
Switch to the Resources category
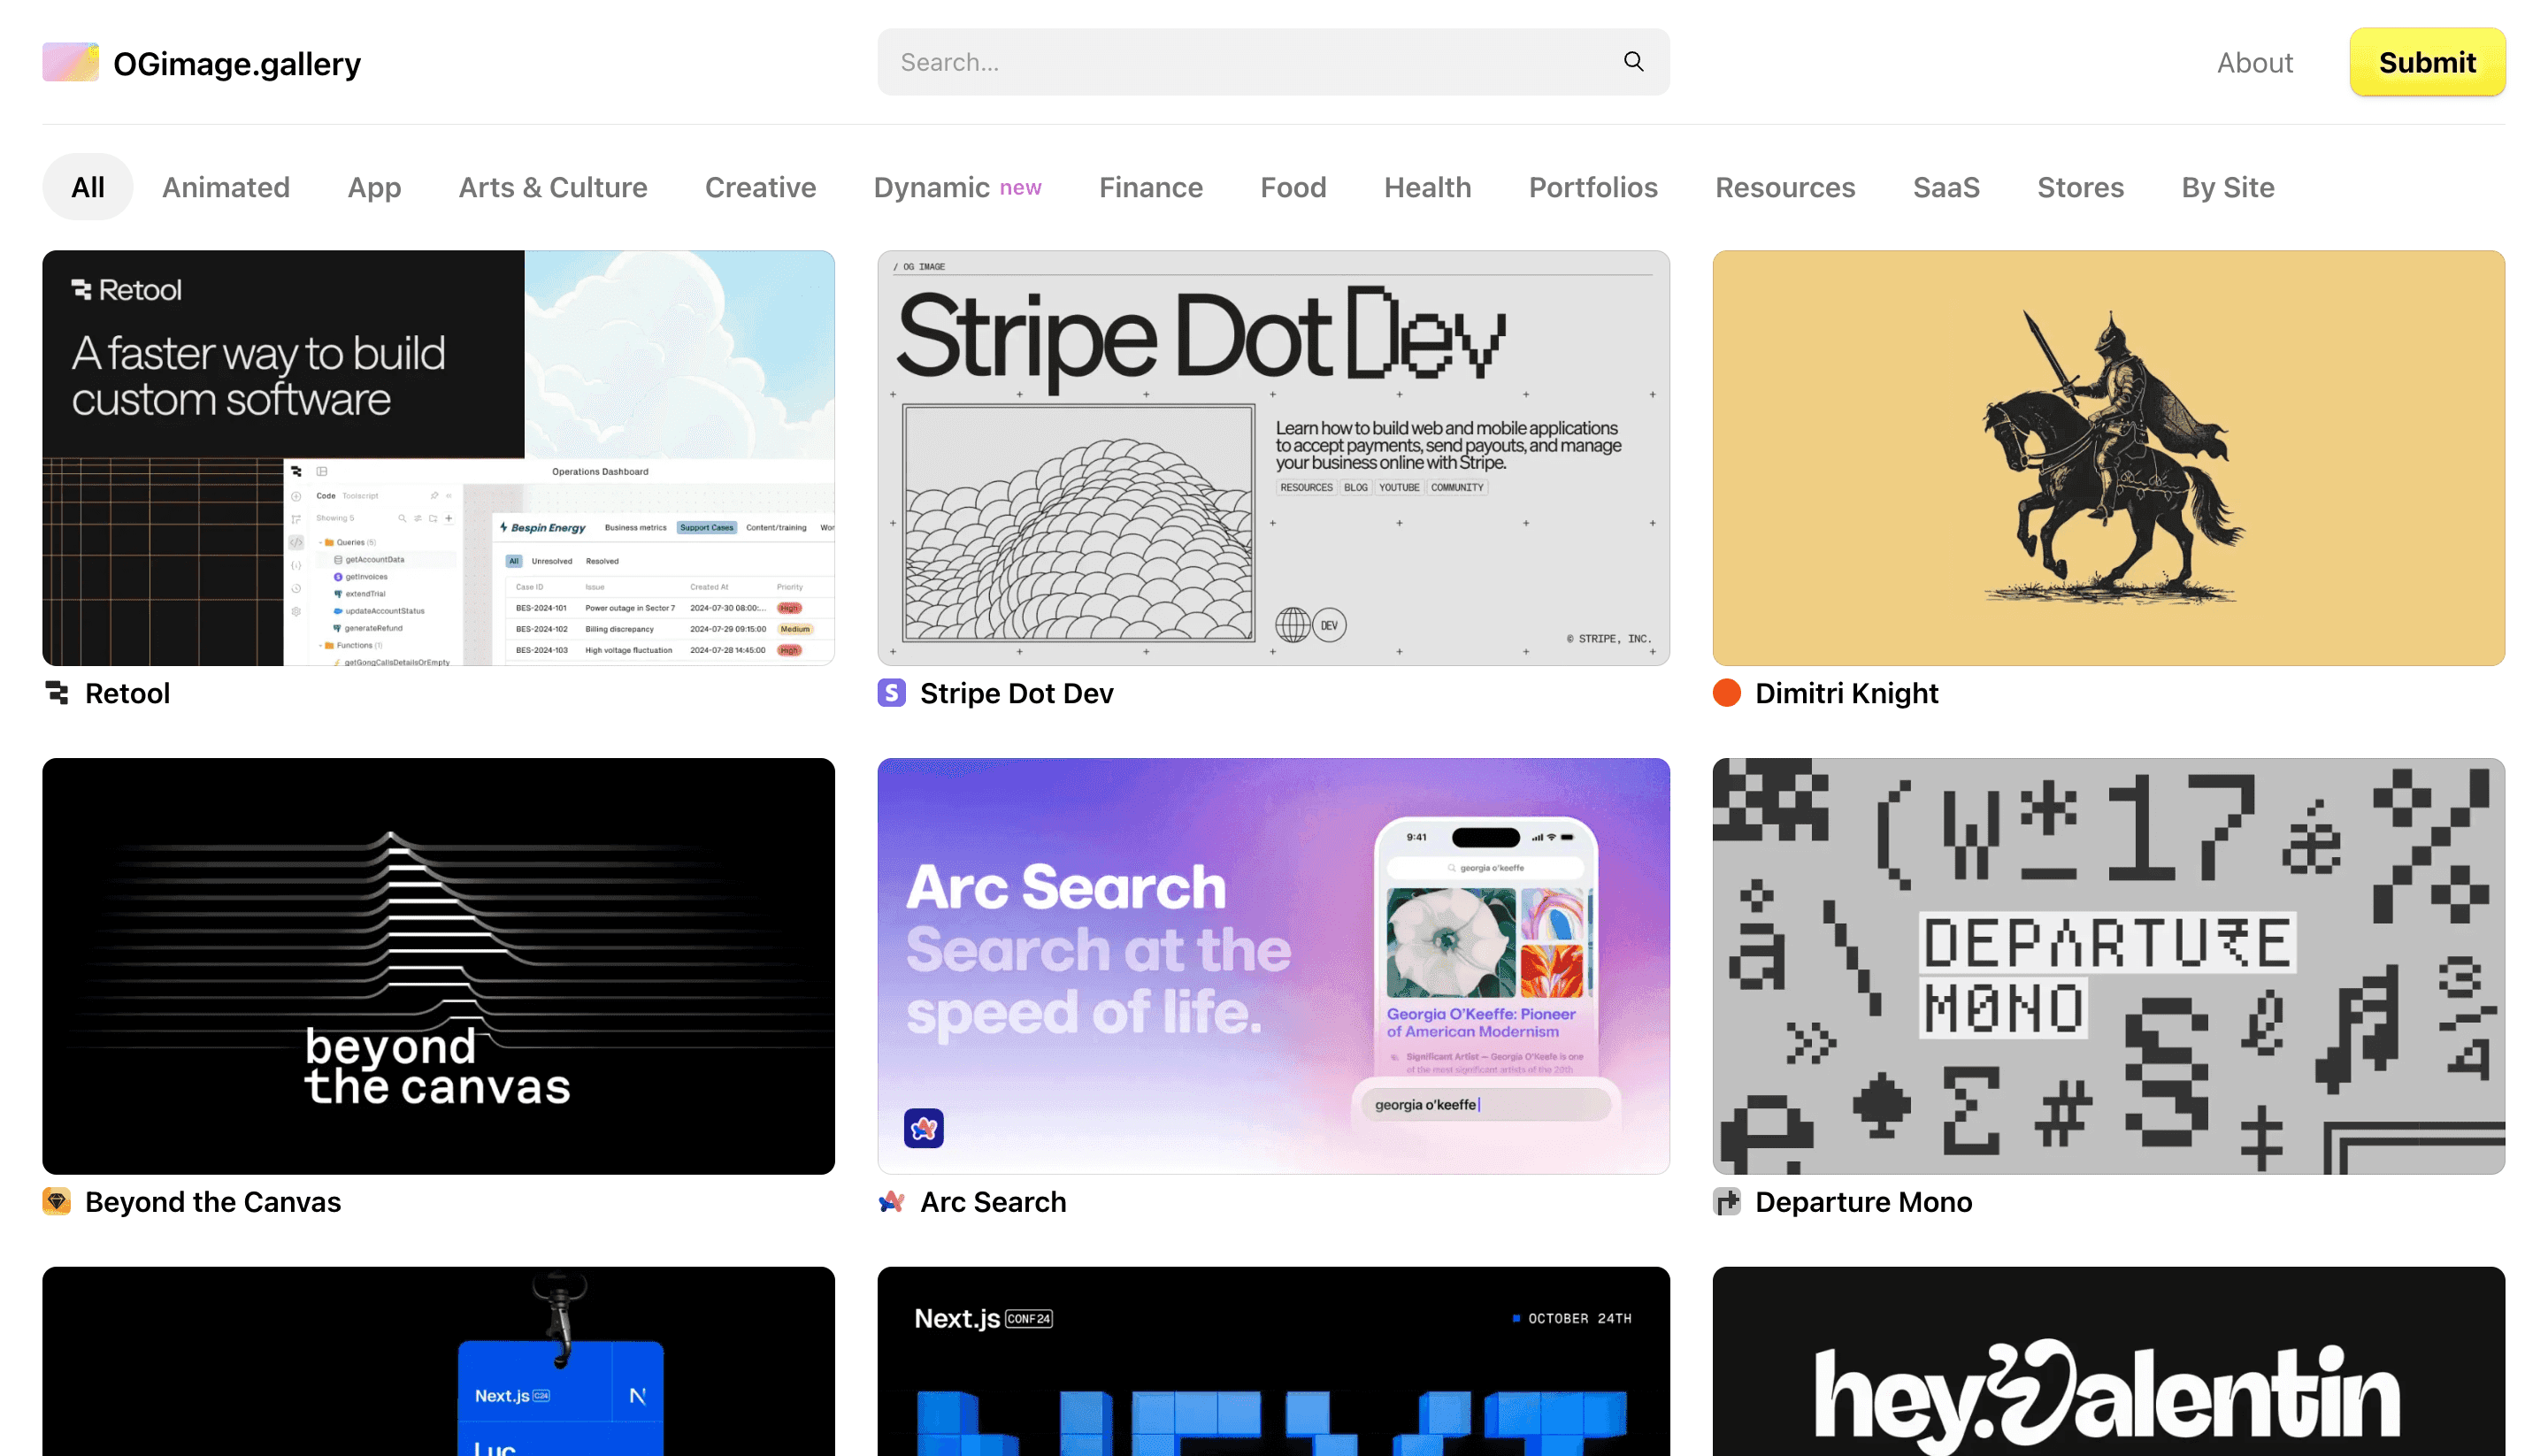(x=1785, y=187)
